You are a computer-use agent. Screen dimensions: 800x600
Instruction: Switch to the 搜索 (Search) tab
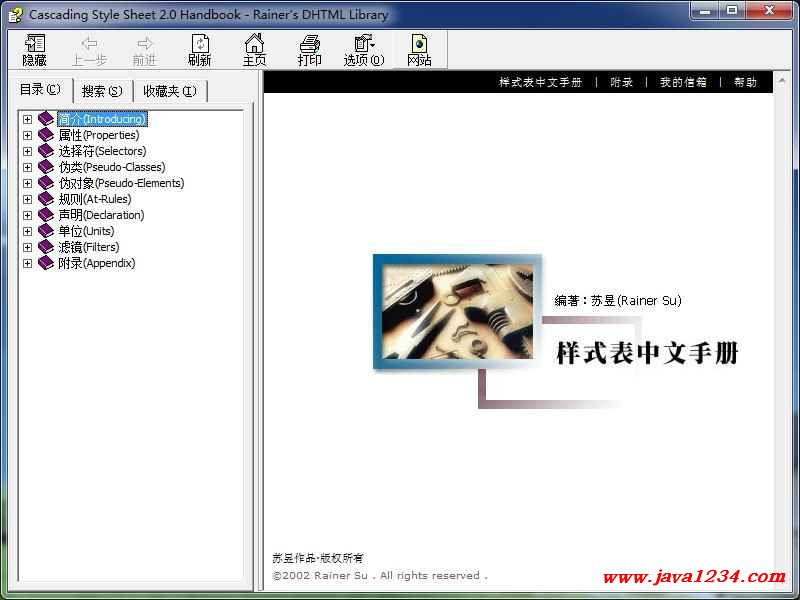coord(101,91)
